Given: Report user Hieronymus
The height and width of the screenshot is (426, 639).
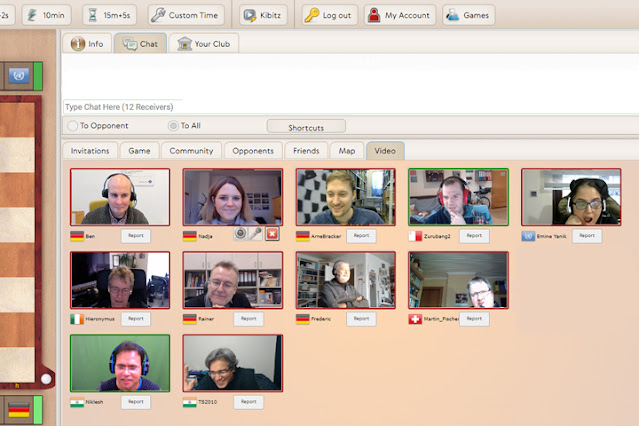Looking at the screenshot, I should click(x=136, y=319).
